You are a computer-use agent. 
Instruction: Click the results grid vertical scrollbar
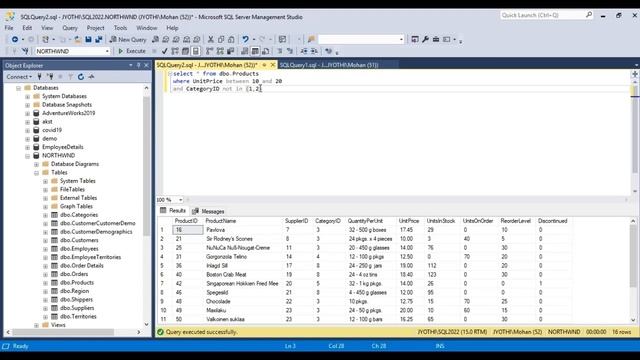633,270
